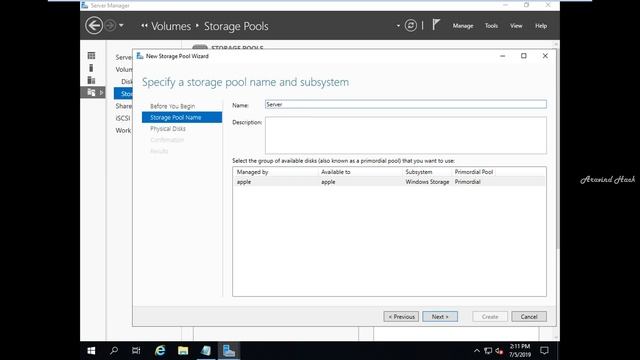This screenshot has height=360, width=640.
Task: Click the Cancel button in the wizard
Action: pyautogui.click(x=529, y=317)
